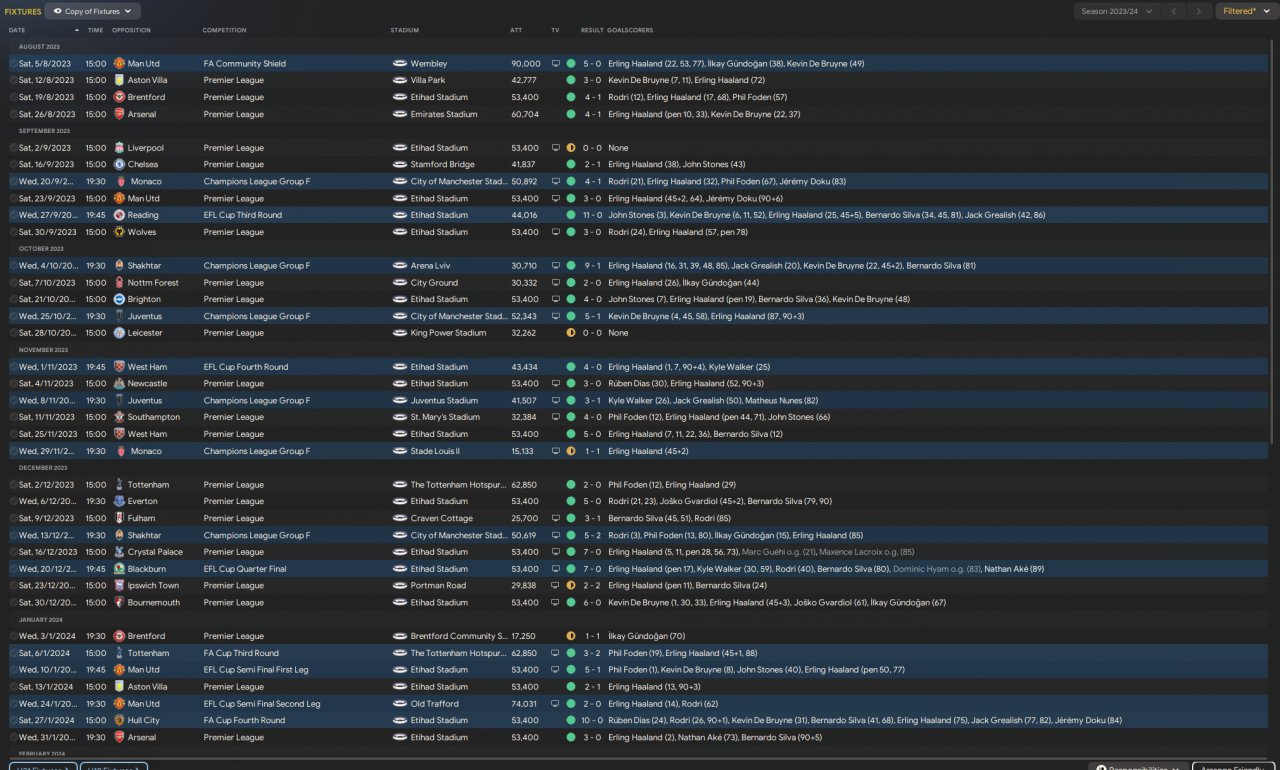Click the orange draw dot in the Leicester row

tap(571, 333)
